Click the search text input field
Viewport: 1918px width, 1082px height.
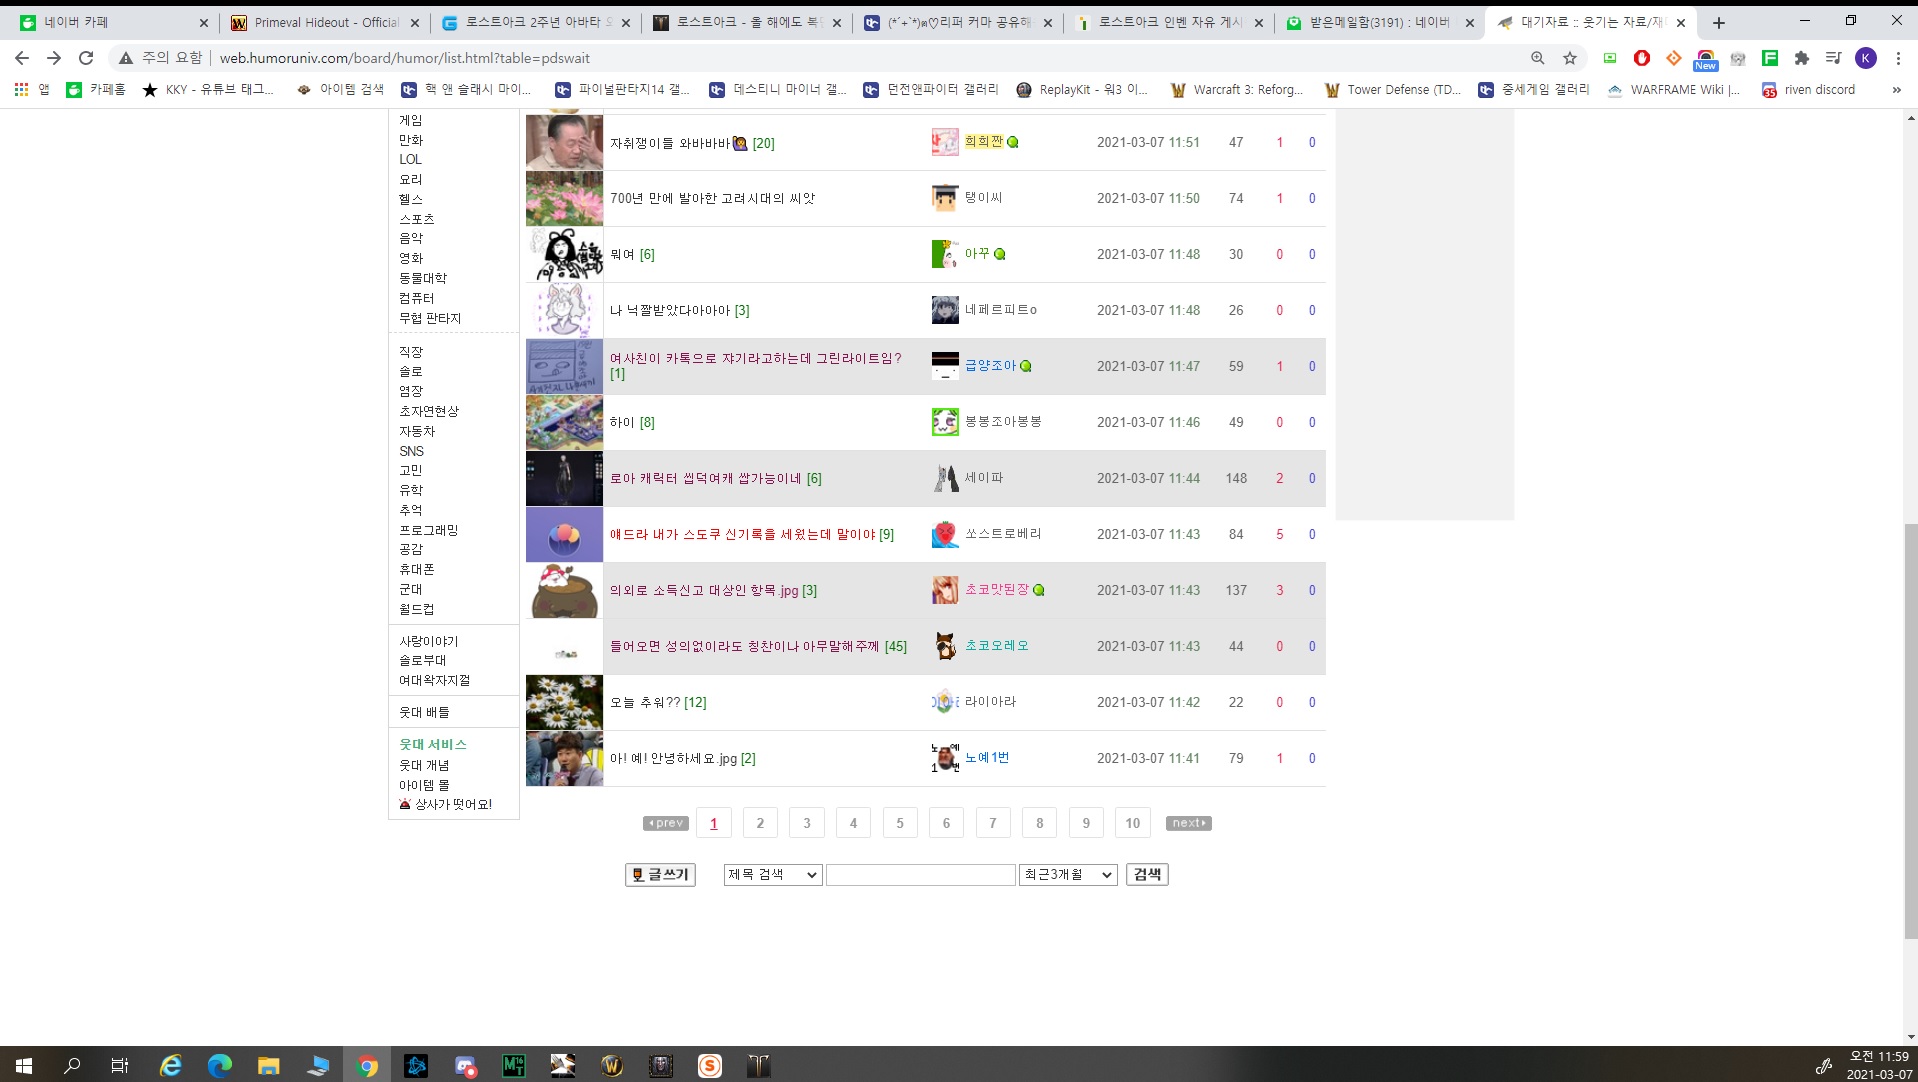[x=920, y=874]
